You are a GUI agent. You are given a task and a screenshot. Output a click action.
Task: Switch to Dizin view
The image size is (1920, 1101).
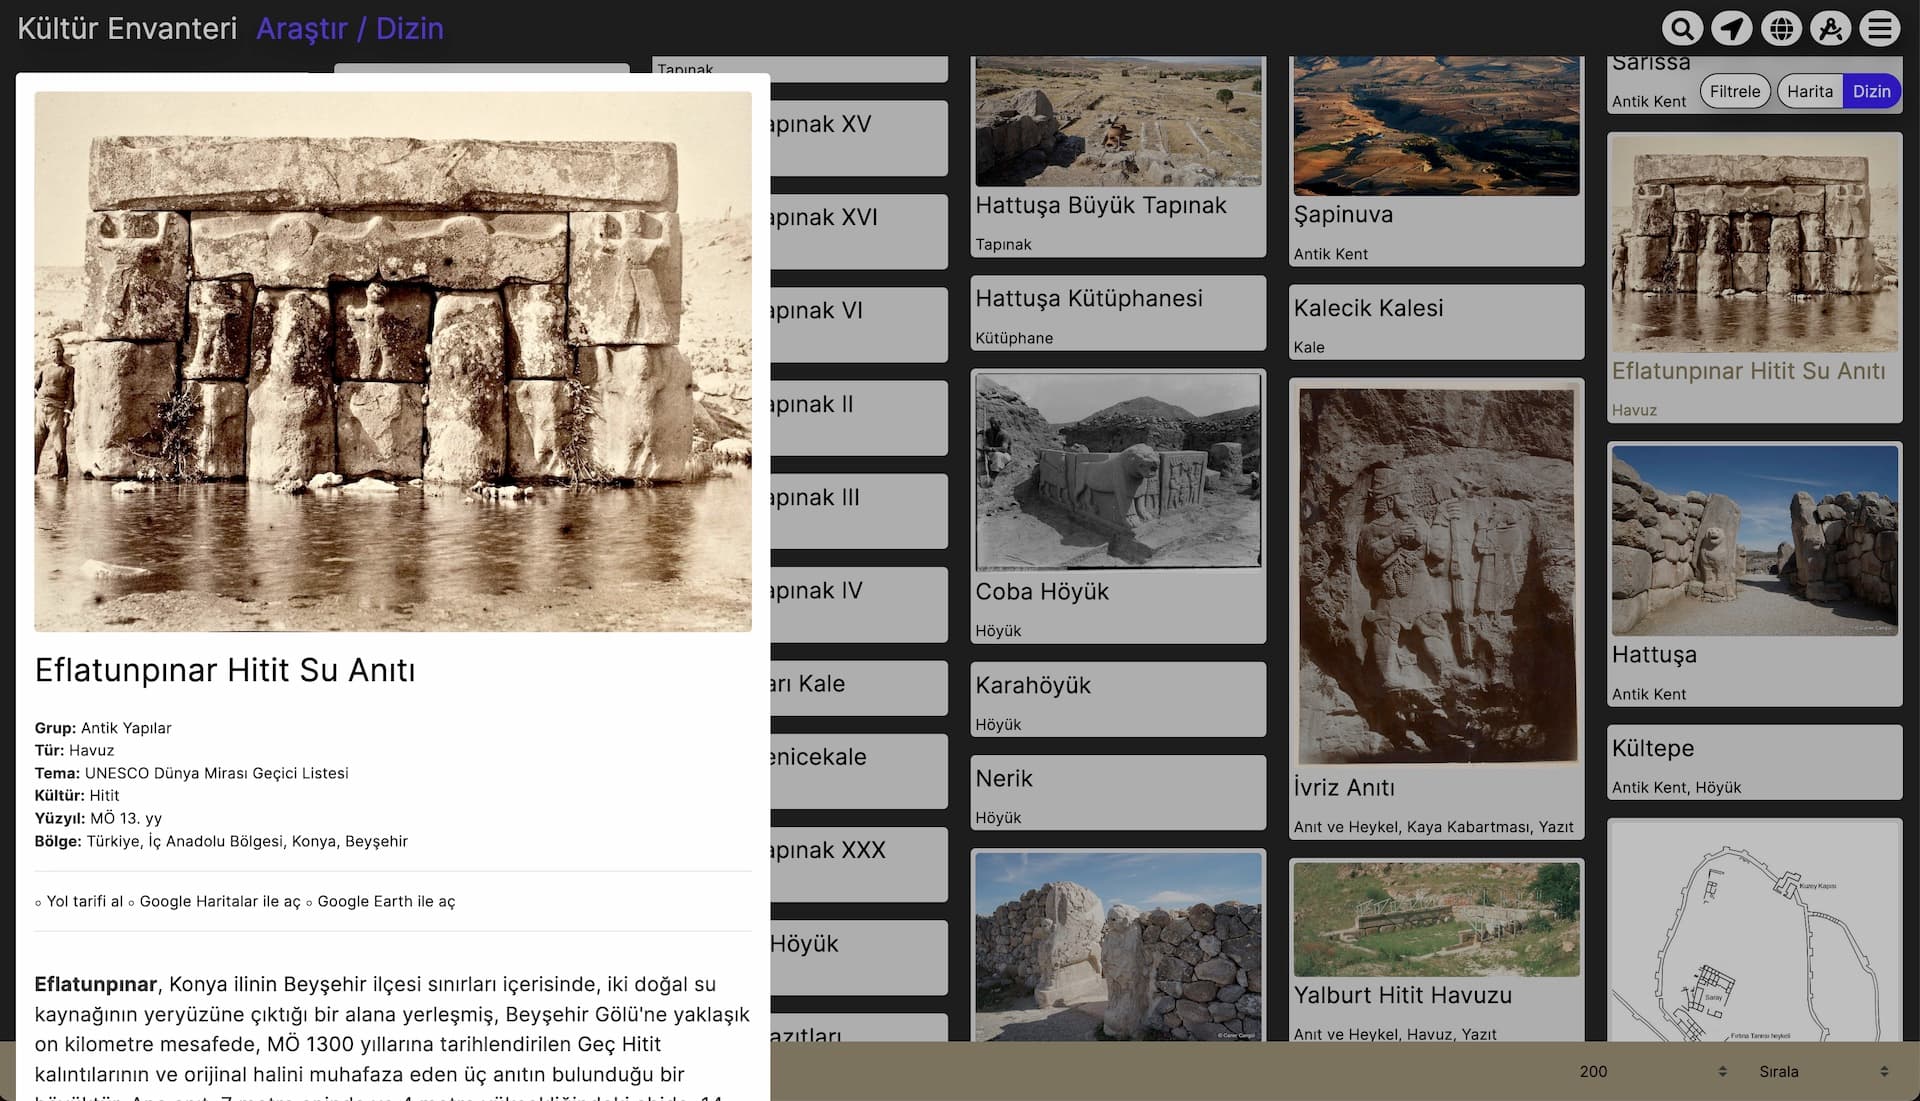[1871, 91]
